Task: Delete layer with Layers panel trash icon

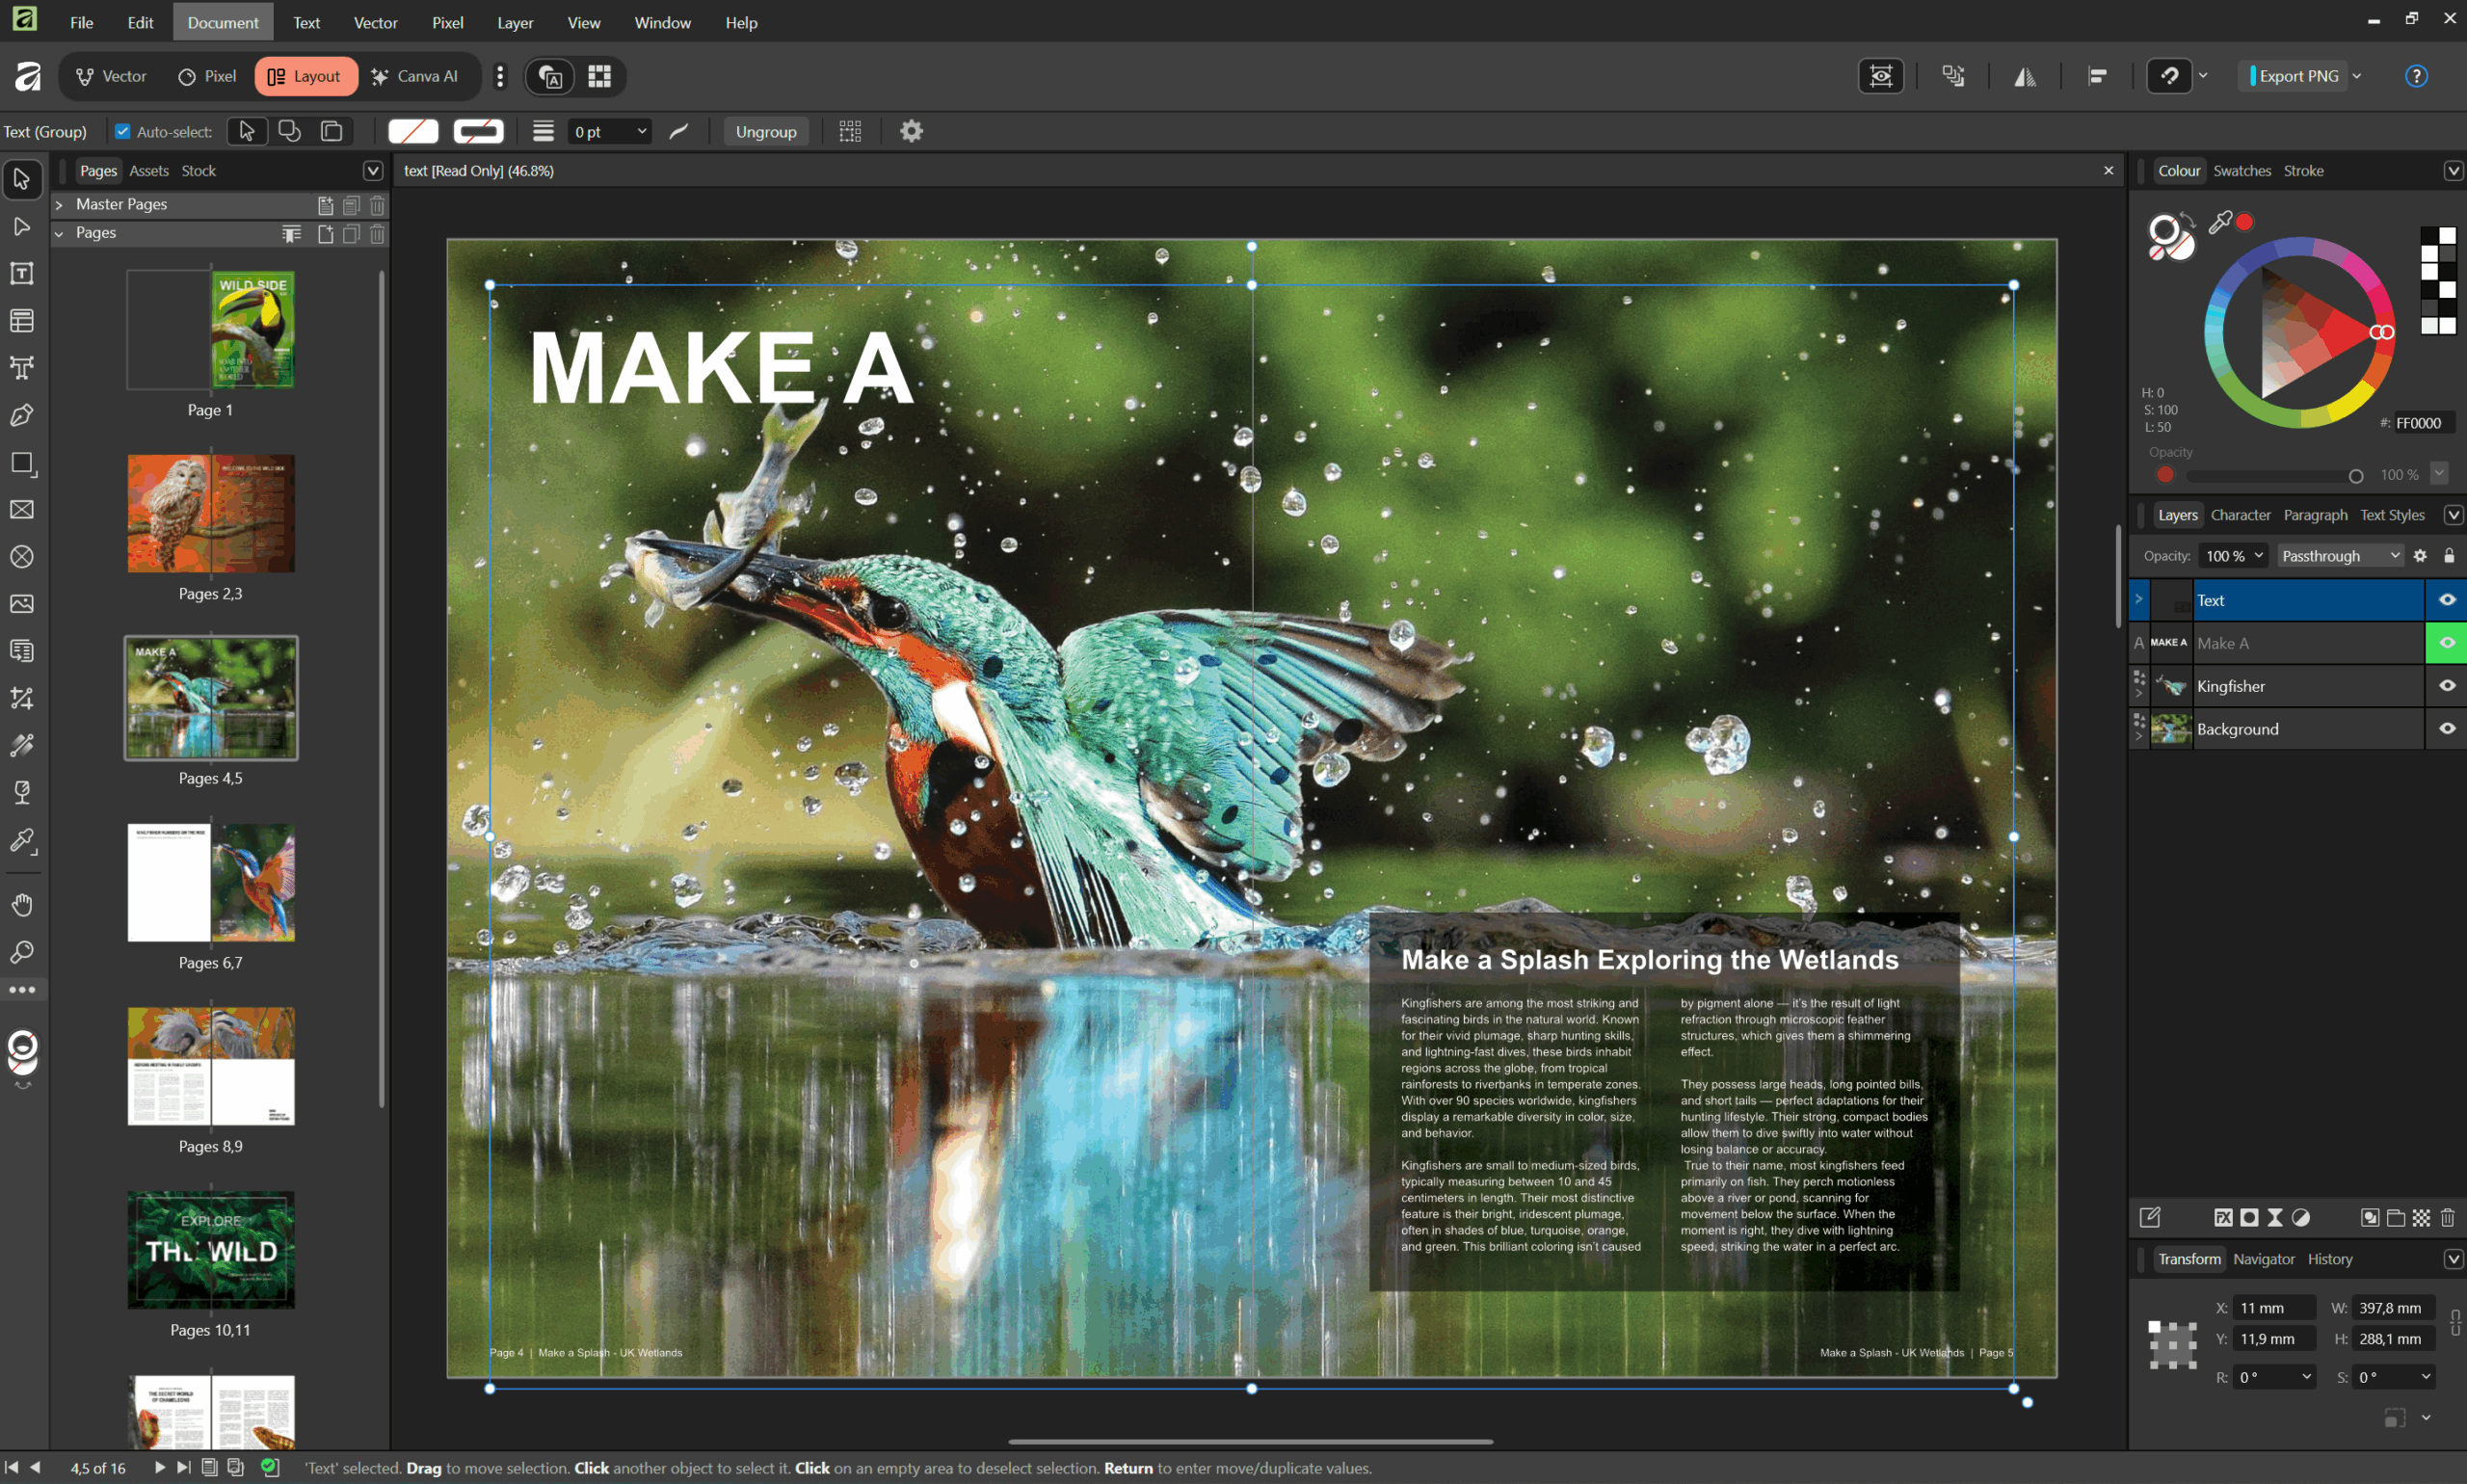Action: (2447, 1217)
